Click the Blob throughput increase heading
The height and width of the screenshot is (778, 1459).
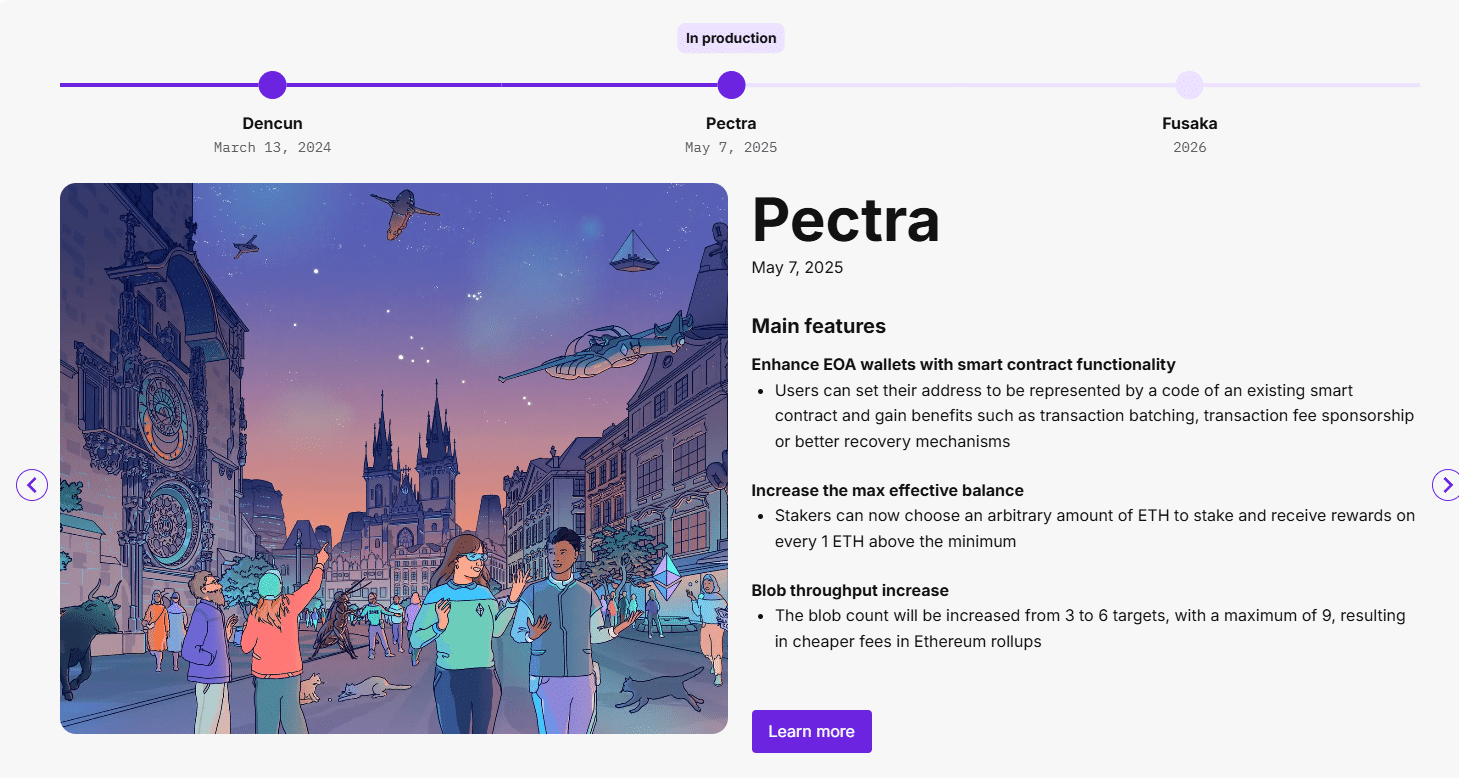[850, 590]
